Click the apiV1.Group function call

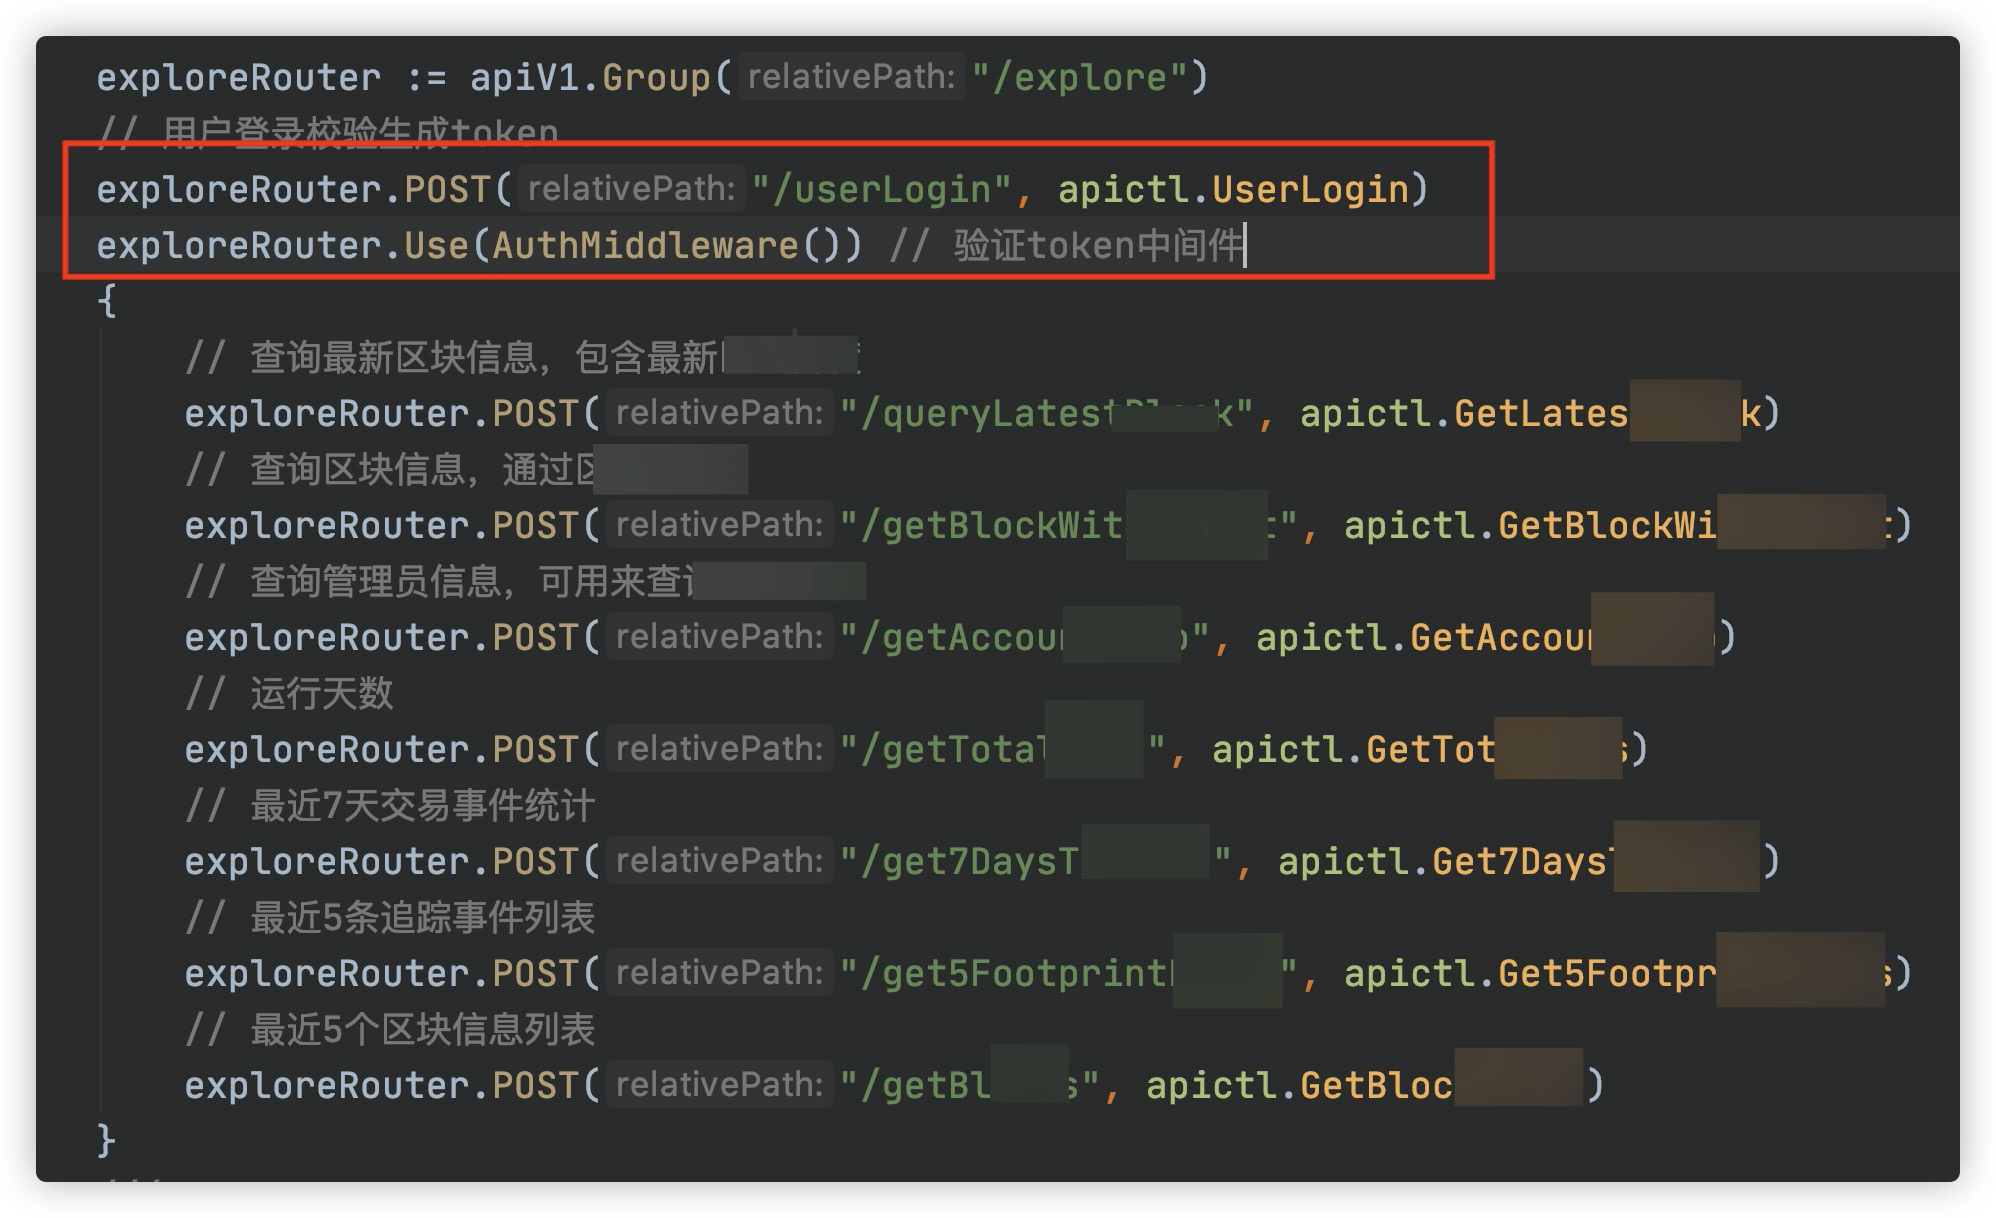click(590, 78)
